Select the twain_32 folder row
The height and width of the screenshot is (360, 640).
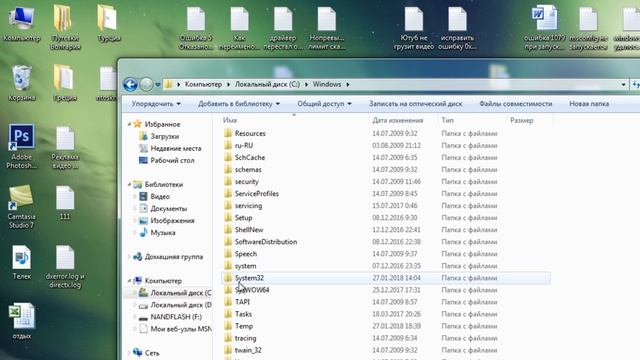(386, 350)
